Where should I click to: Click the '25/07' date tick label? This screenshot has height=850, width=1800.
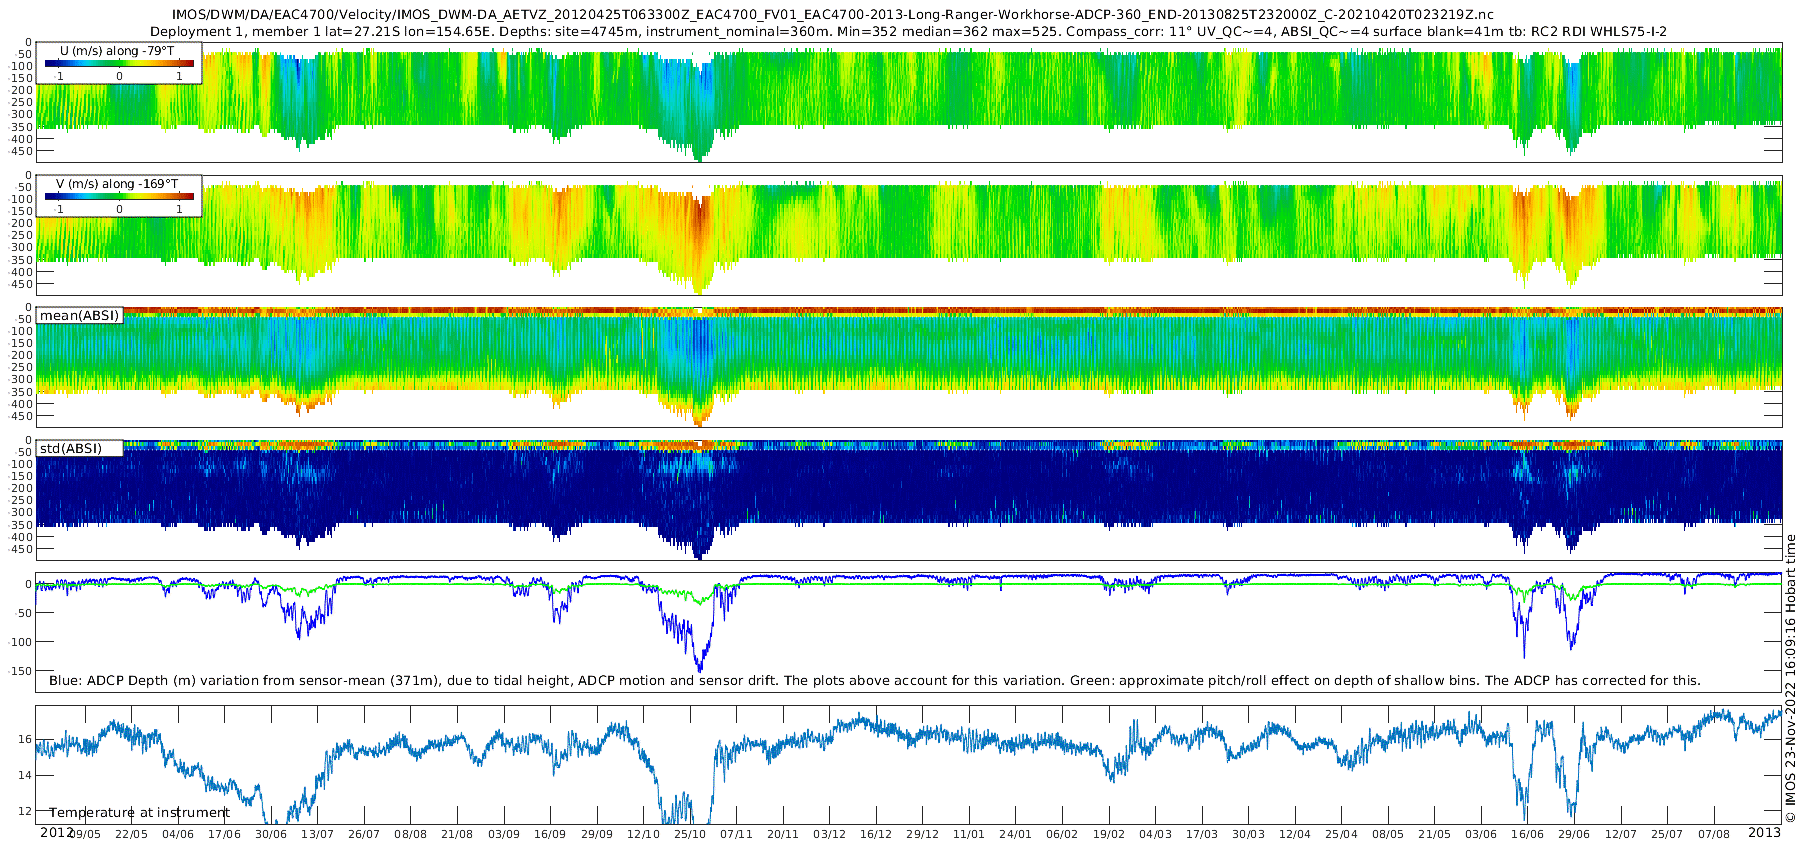pos(1666,834)
